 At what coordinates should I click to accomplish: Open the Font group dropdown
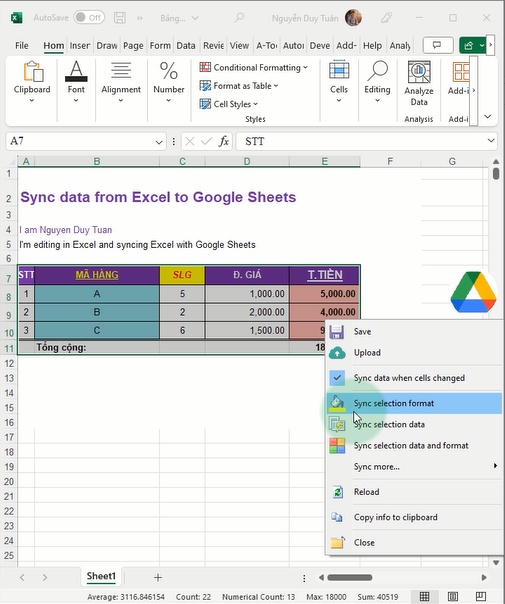[76, 82]
